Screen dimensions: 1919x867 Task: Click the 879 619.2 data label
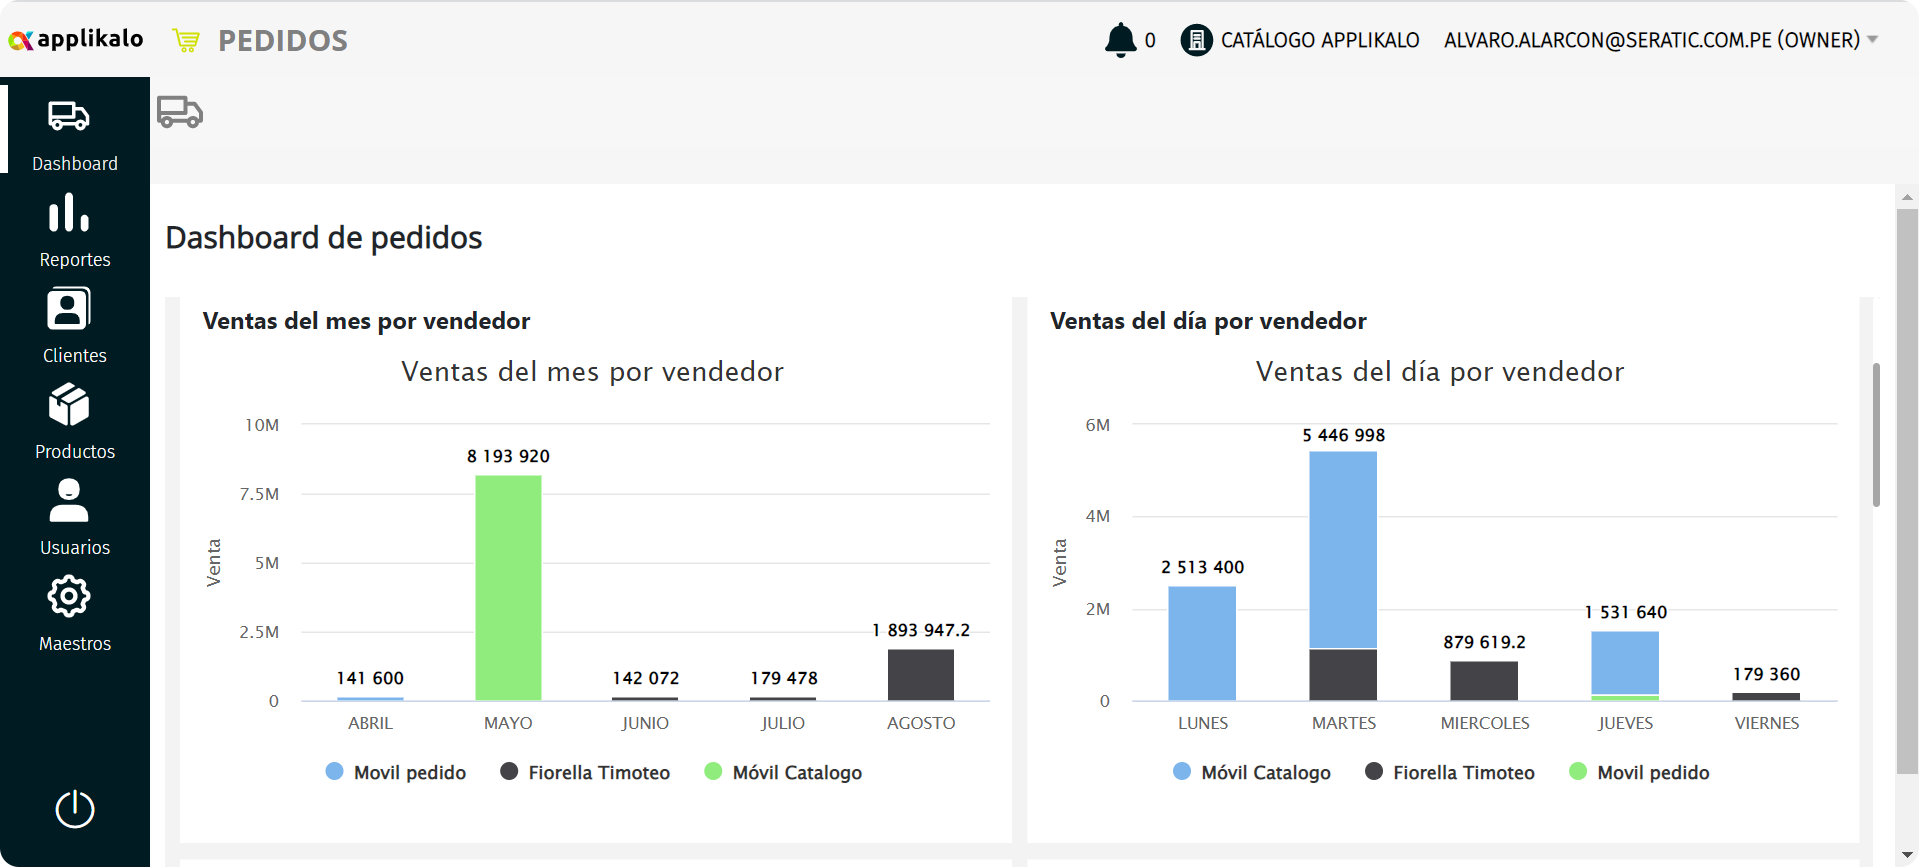click(x=1484, y=642)
